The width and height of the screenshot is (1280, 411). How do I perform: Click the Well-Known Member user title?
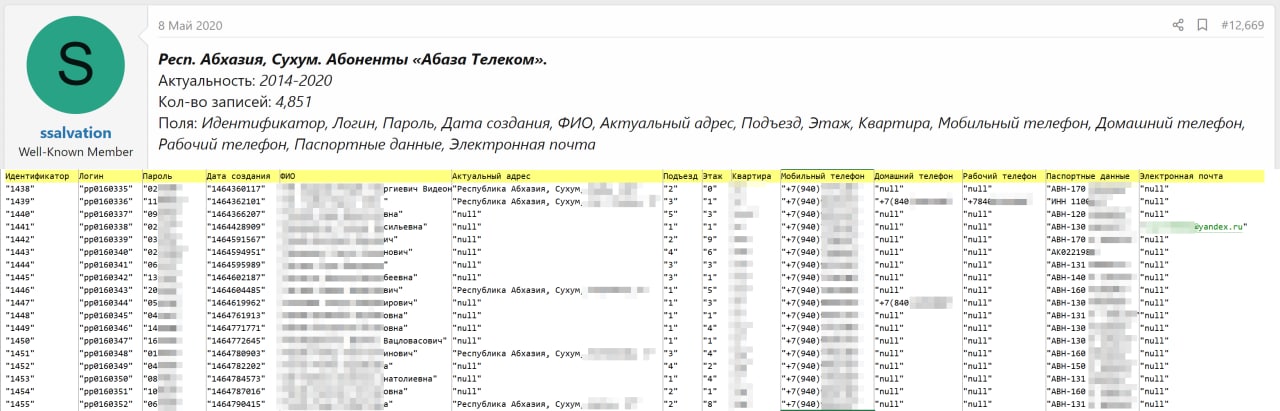pos(76,152)
